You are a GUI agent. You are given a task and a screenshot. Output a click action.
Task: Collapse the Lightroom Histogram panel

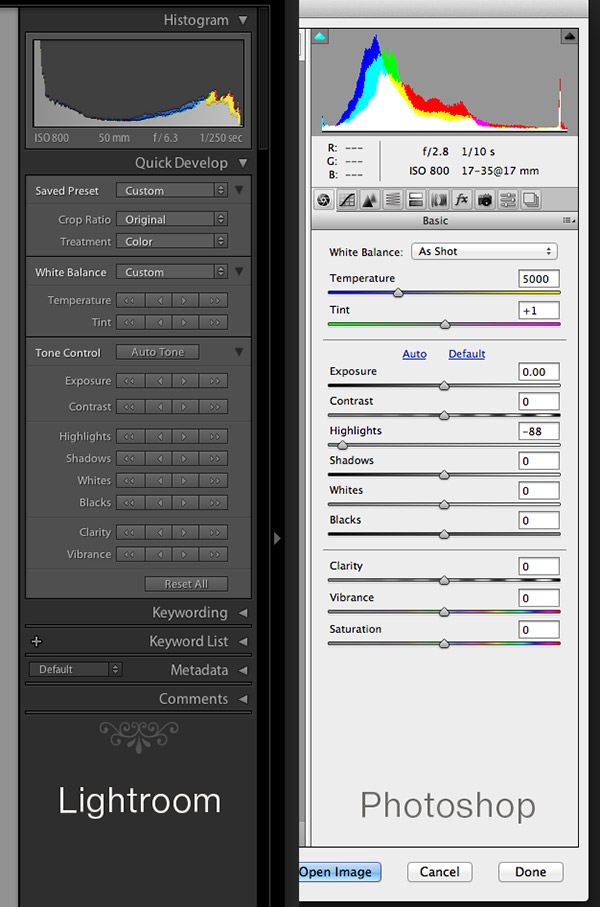[243, 20]
